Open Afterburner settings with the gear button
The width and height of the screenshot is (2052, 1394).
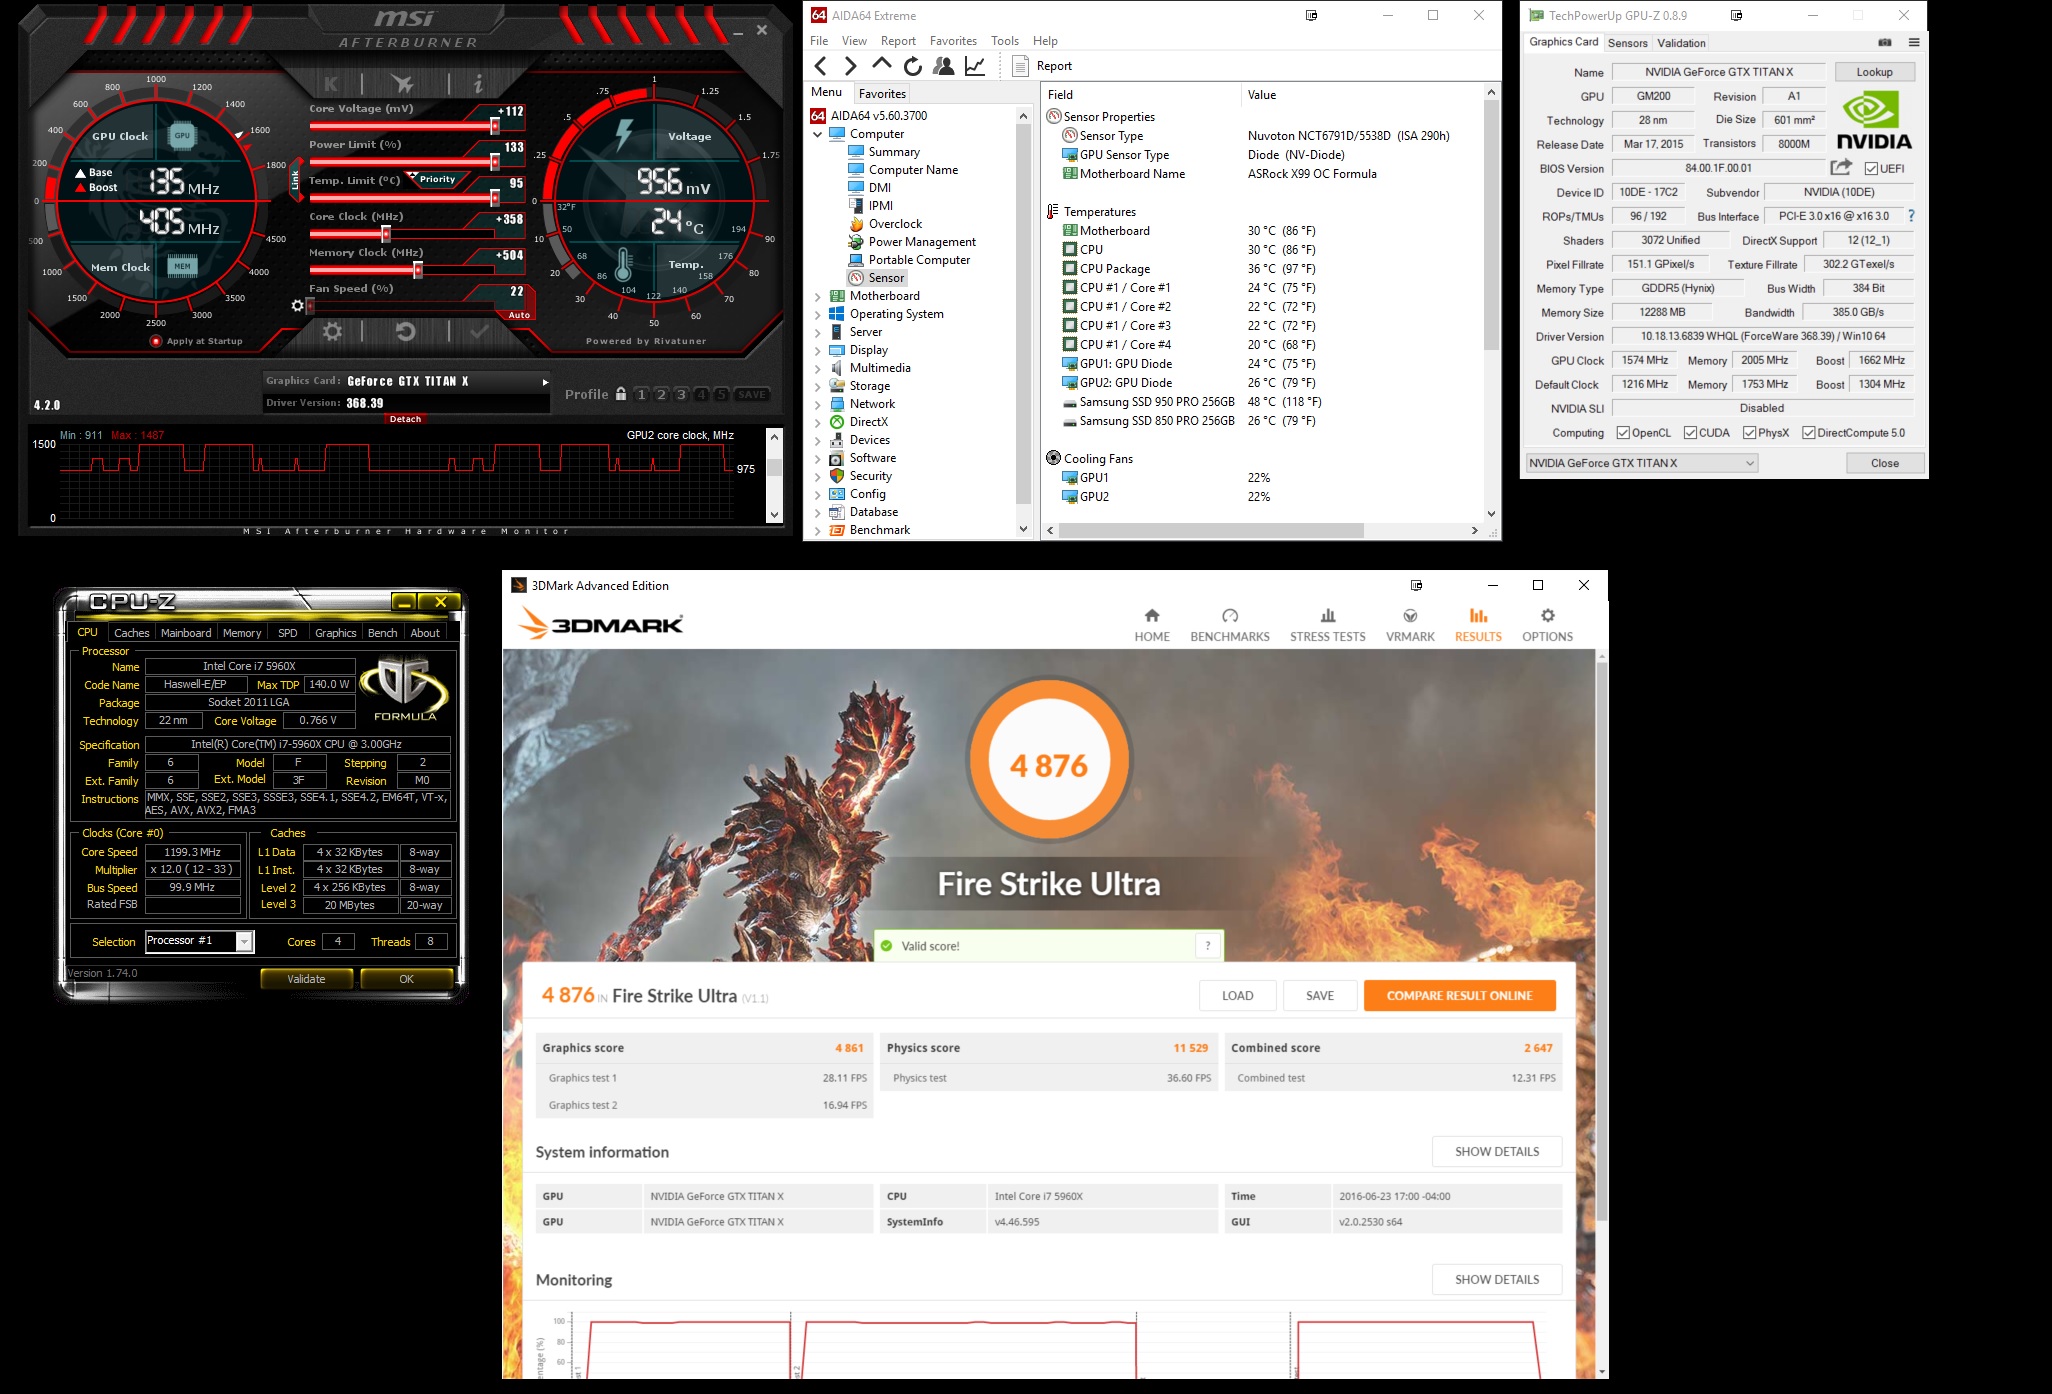(x=332, y=331)
